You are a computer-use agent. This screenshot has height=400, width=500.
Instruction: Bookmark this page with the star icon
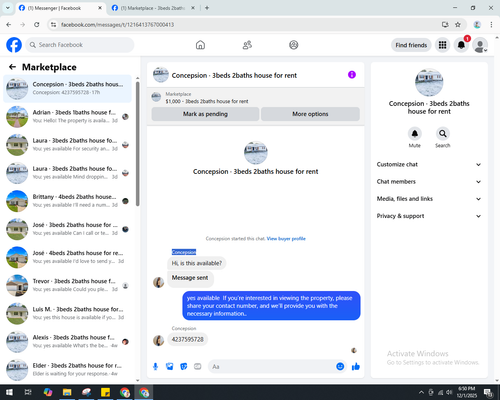click(x=458, y=25)
